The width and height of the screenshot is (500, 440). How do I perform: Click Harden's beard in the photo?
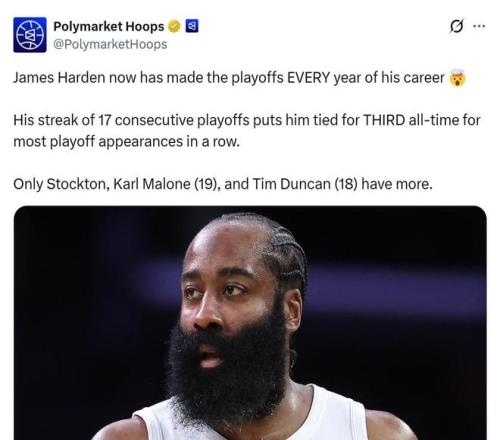[228, 368]
